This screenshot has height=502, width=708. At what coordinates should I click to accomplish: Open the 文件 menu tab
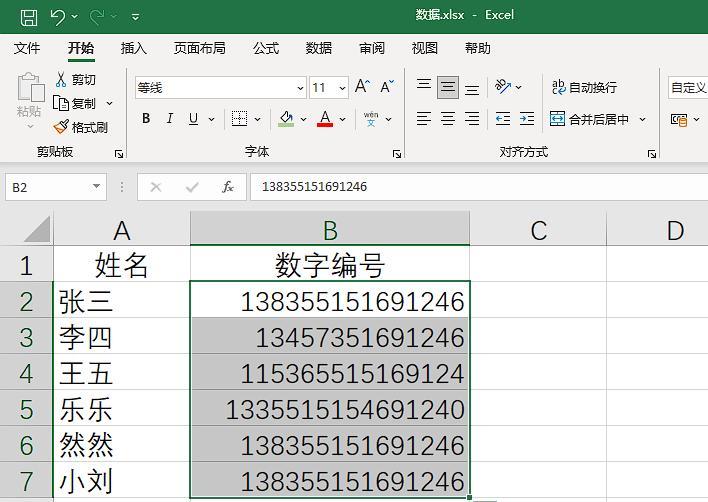[x=27, y=48]
